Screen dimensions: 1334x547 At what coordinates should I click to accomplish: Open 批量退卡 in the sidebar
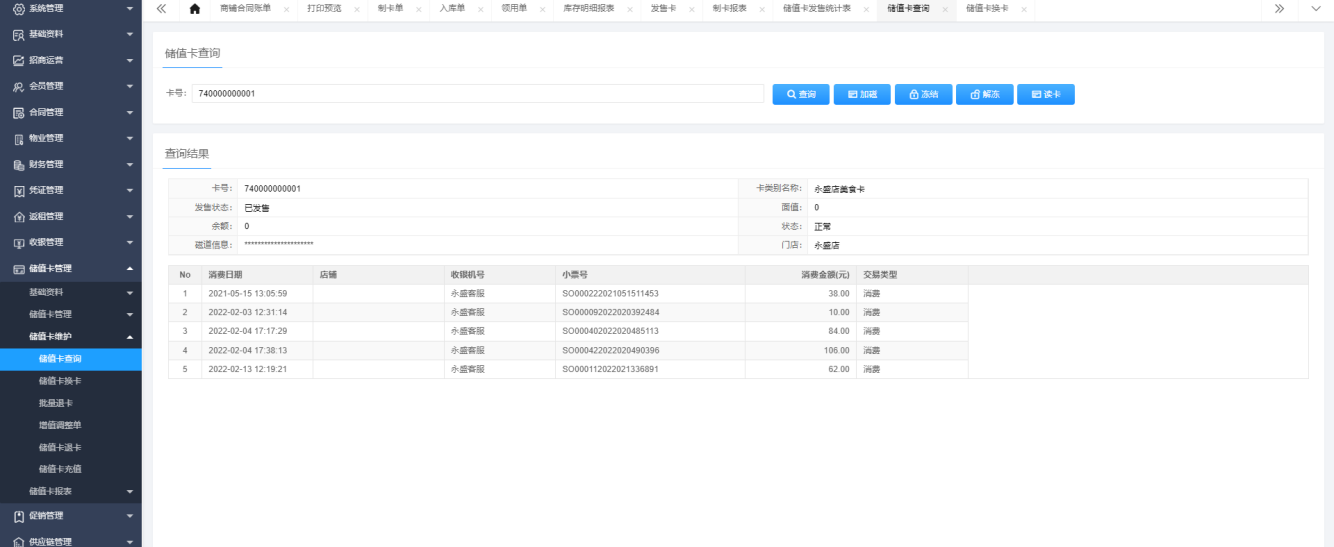(55, 403)
